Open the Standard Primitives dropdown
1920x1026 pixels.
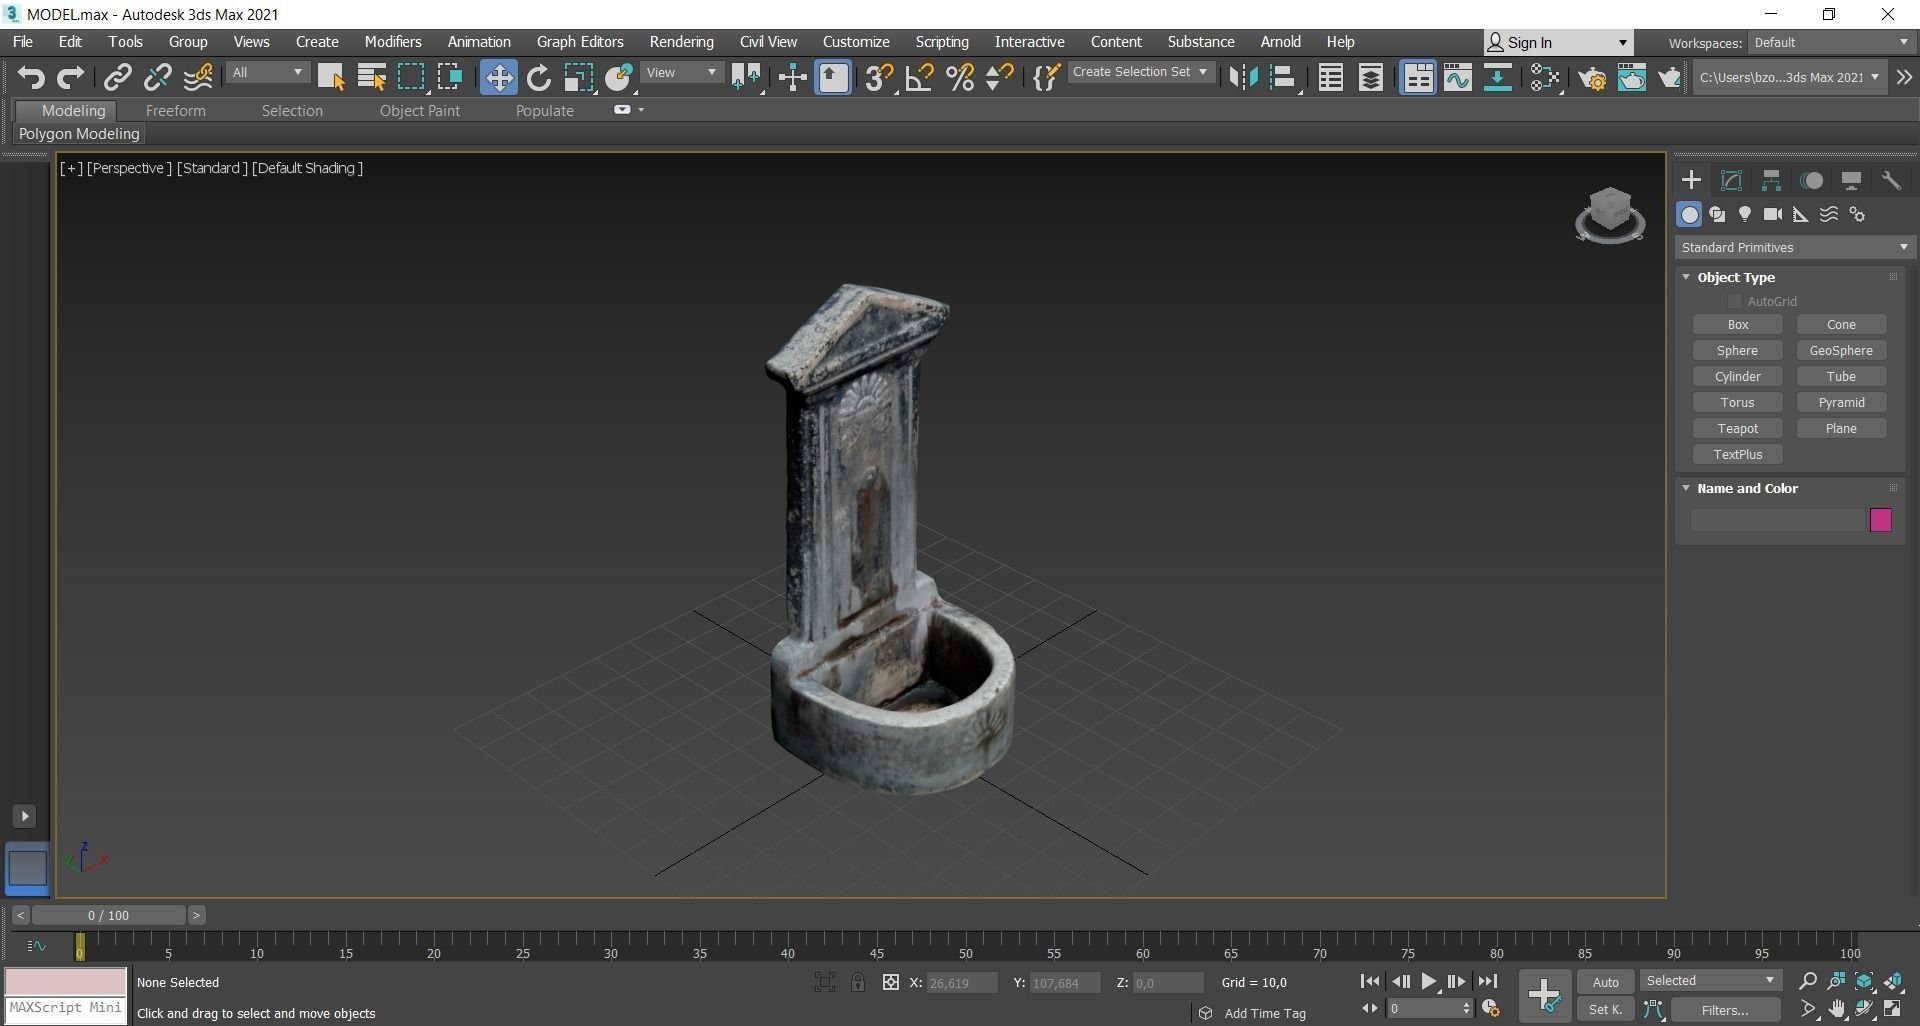(x=1794, y=247)
